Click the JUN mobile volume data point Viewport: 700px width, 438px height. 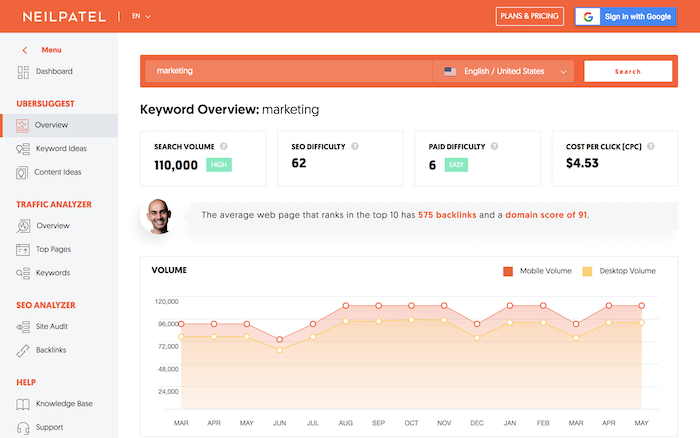tap(279, 340)
